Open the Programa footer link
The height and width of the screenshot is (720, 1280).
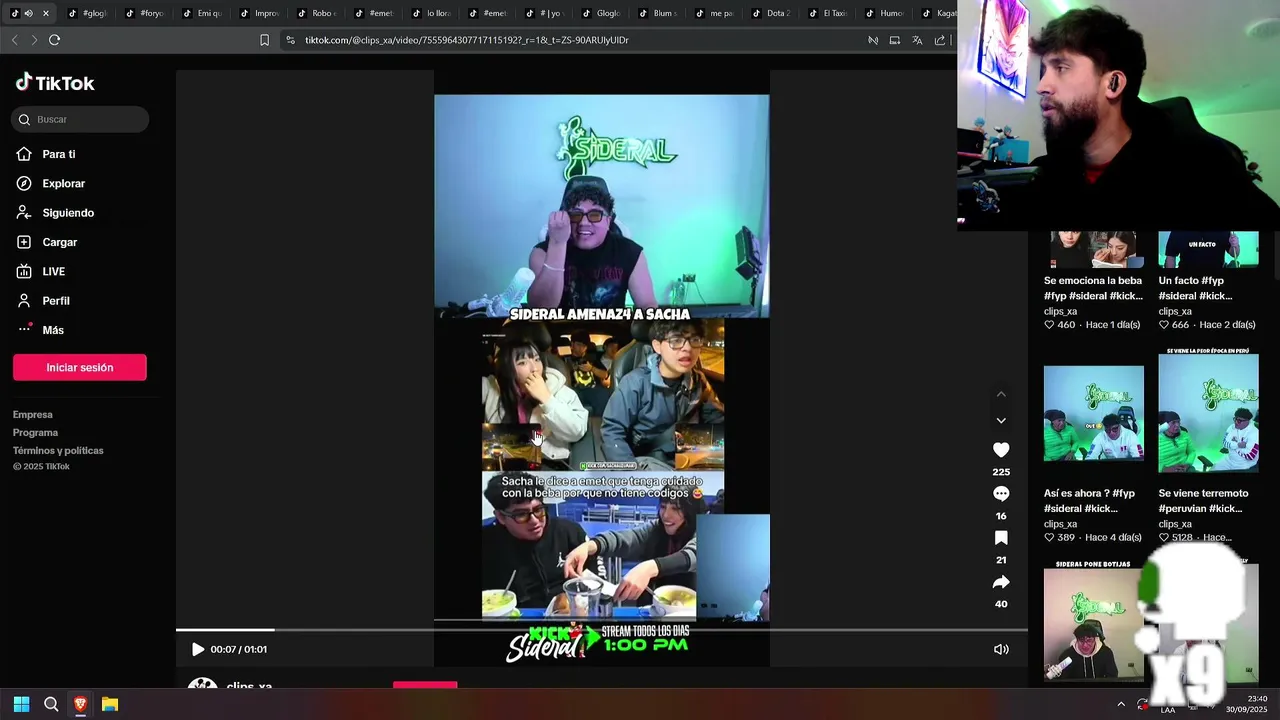point(35,433)
